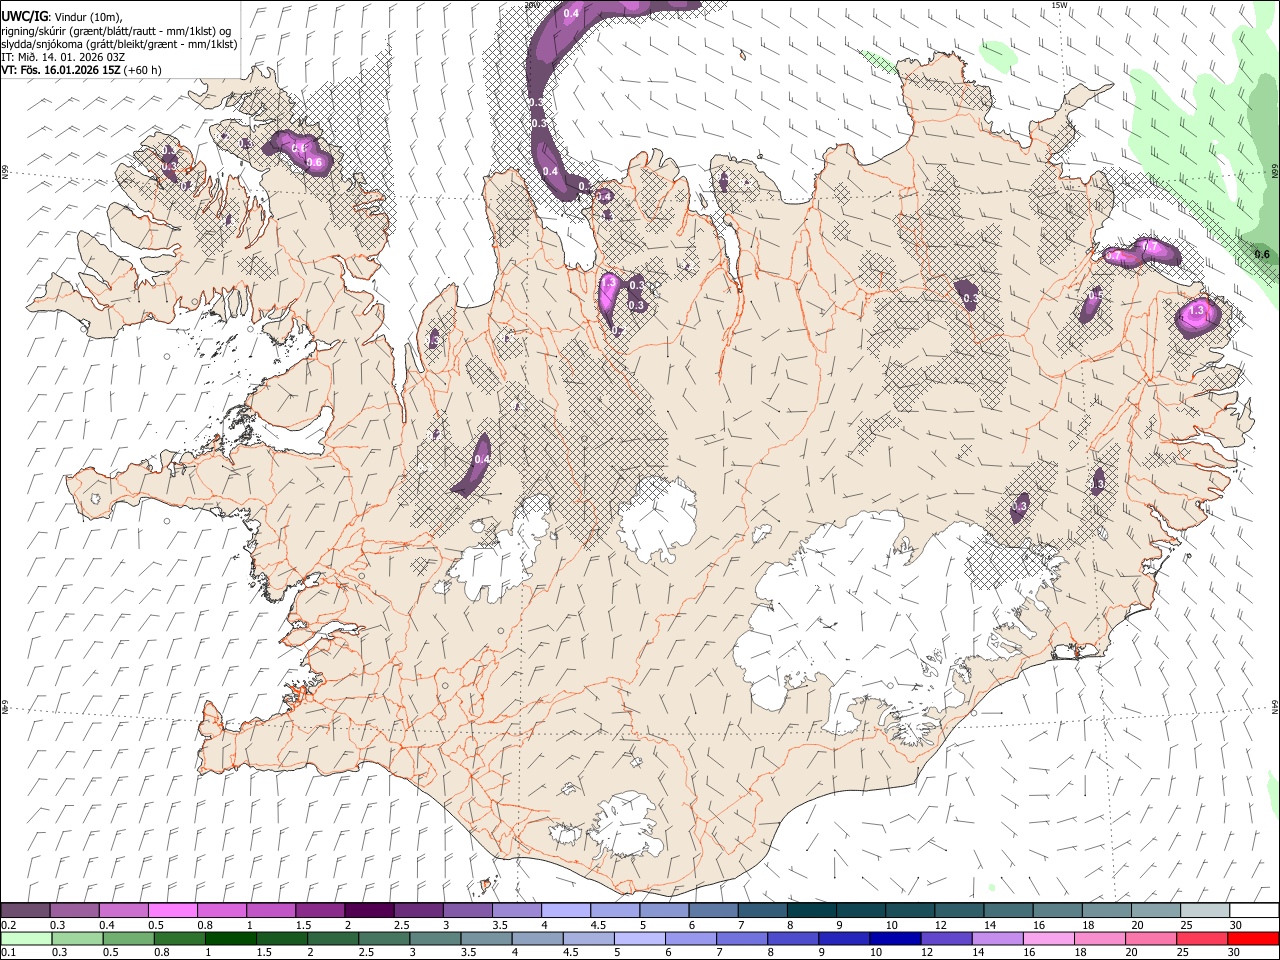Image resolution: width=1280 pixels, height=960 pixels.
Task: Pick the navy blue swatch above lower-row 10
Action: point(894,939)
